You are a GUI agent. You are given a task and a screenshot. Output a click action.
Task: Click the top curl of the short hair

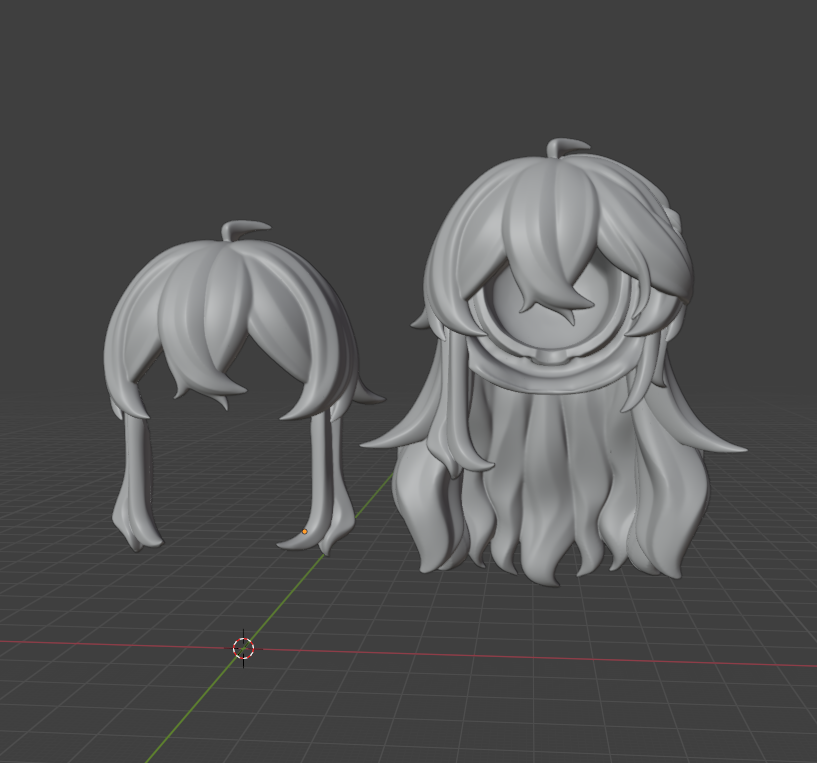click(x=243, y=230)
